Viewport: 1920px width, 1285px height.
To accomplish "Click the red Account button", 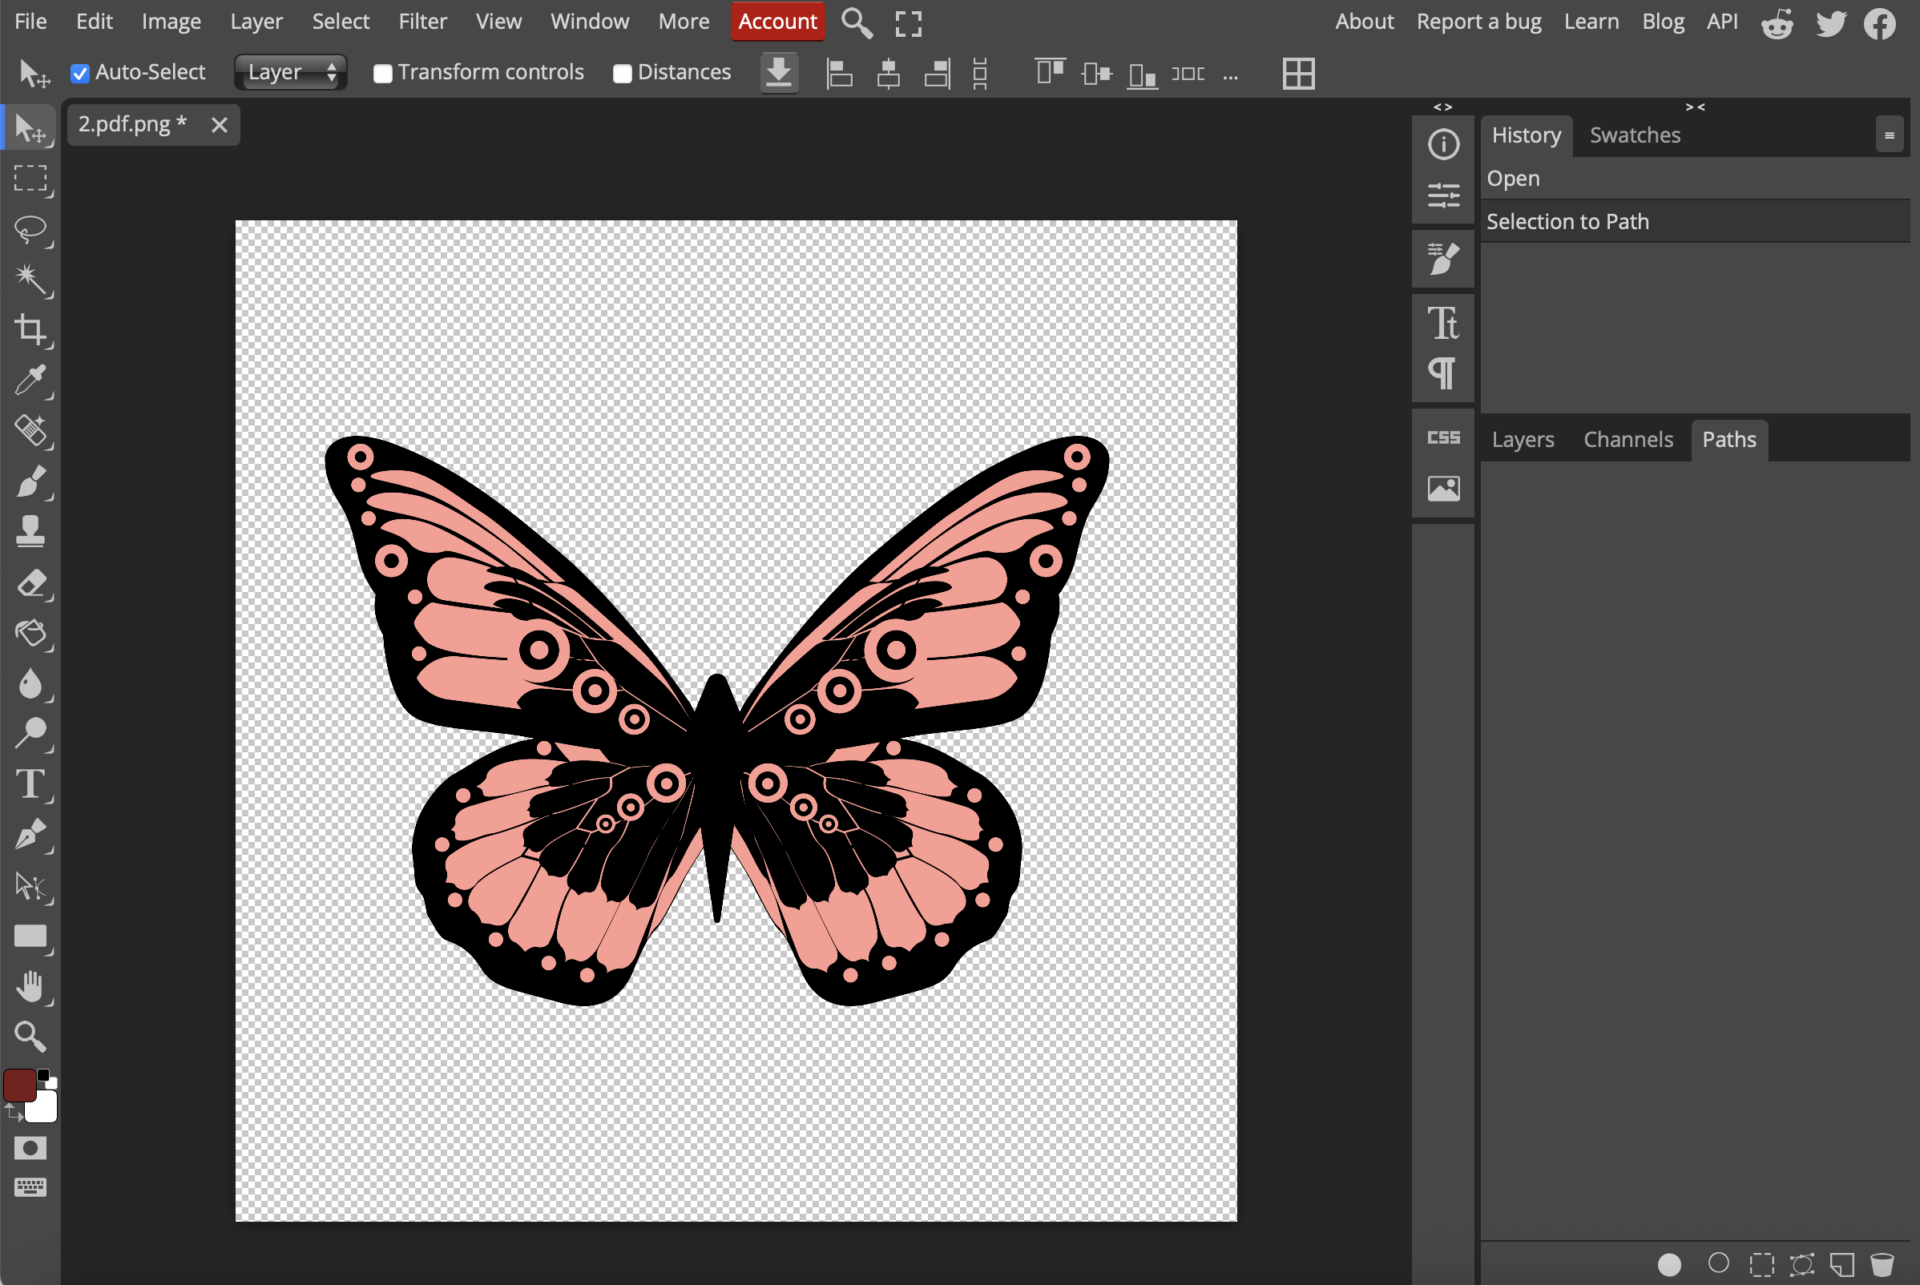I will click(777, 21).
